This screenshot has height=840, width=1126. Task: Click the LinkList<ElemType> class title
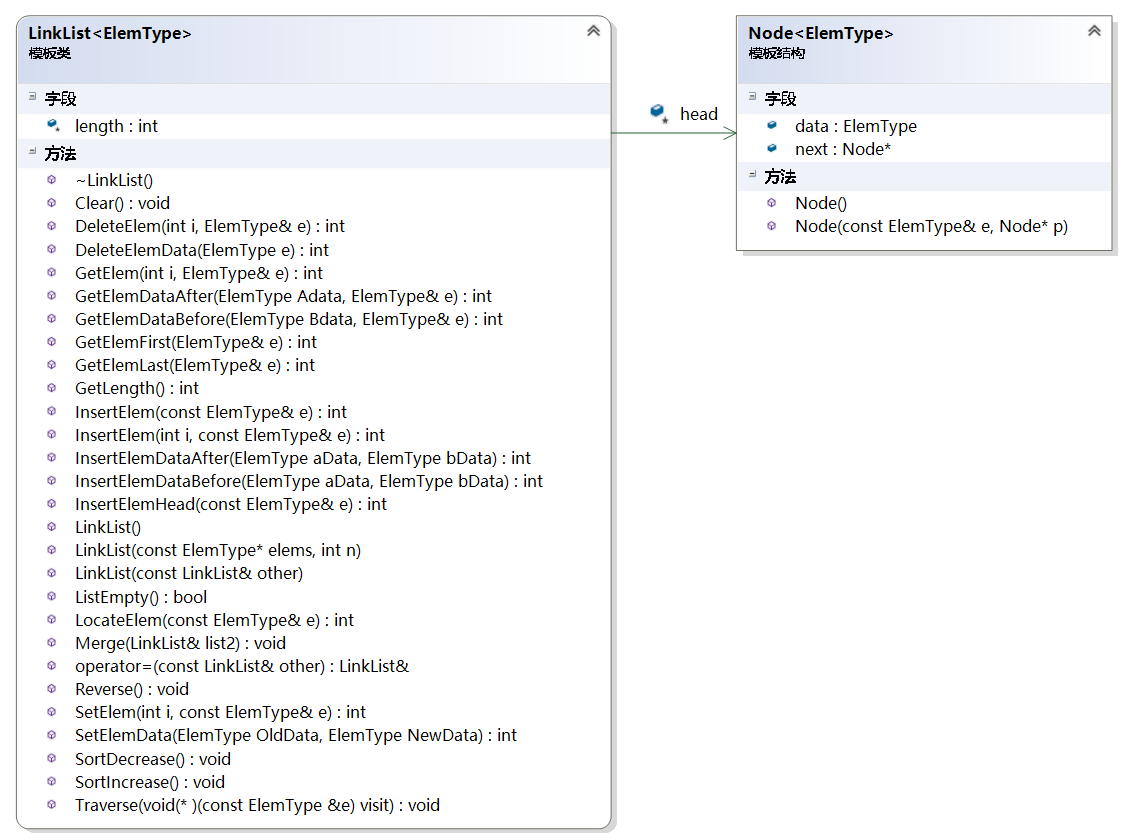pos(109,33)
